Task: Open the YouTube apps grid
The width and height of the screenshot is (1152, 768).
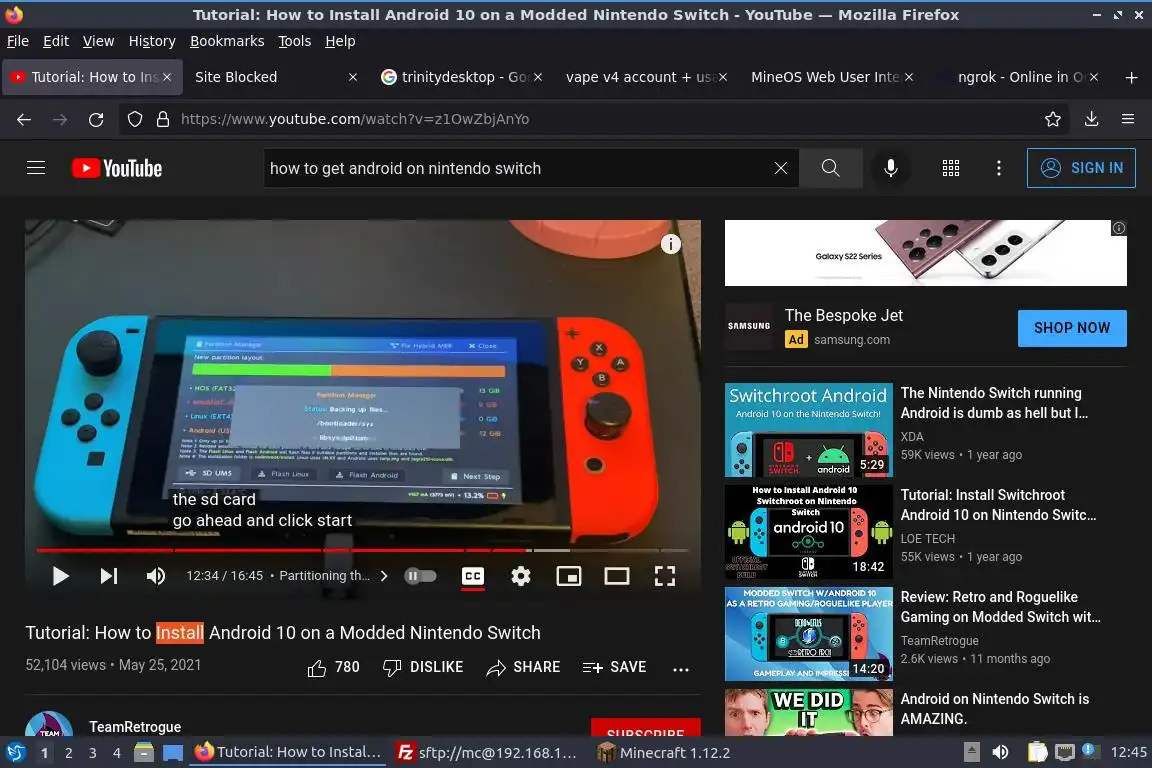Action: [951, 168]
